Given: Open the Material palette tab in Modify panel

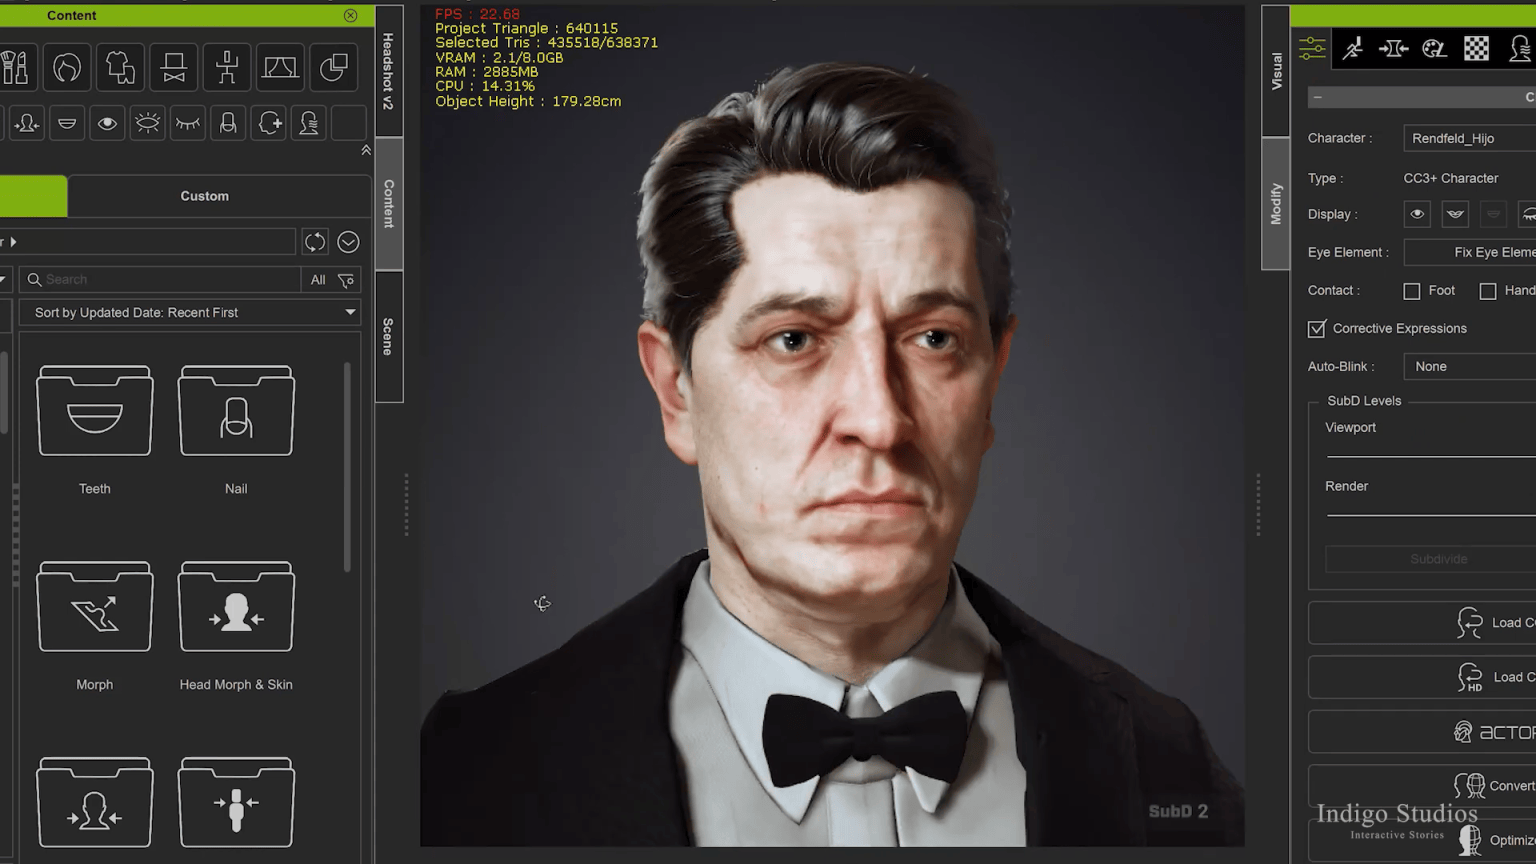Looking at the screenshot, I should [x=1434, y=48].
